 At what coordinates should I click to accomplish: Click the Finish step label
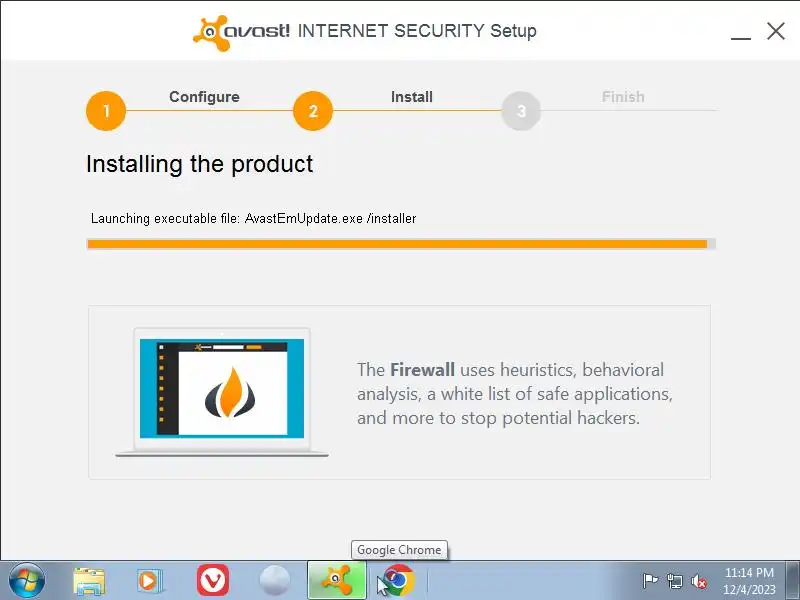623,97
